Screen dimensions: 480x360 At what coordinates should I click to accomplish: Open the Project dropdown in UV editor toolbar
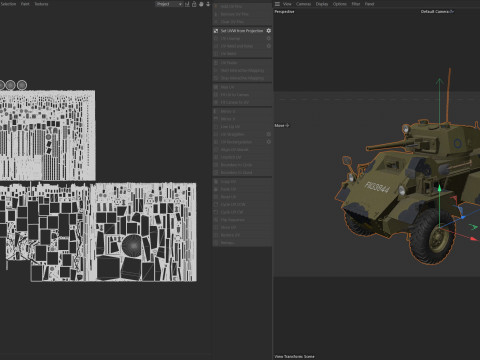coord(169,4)
